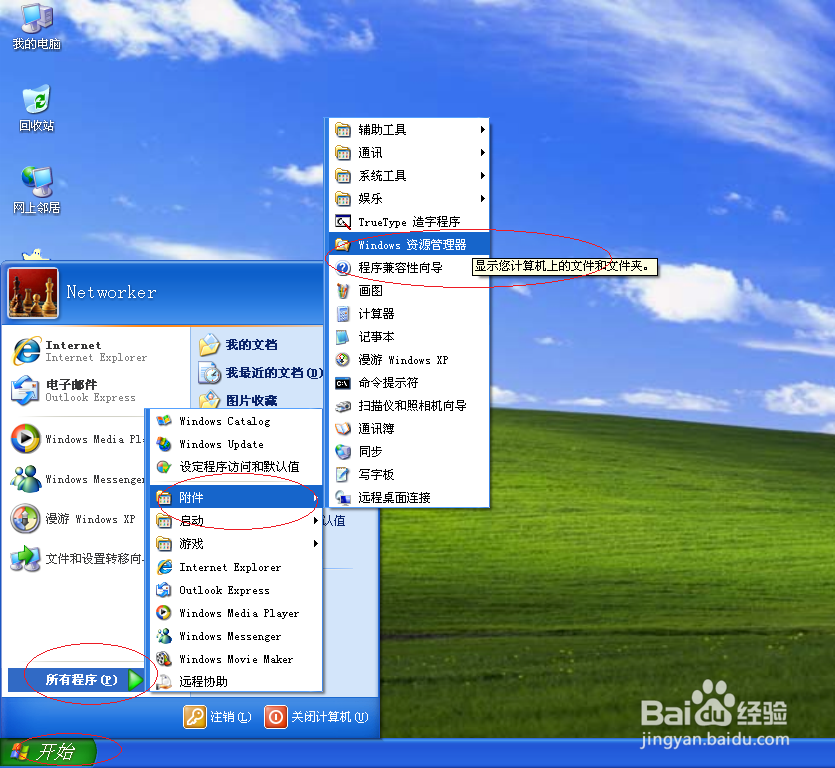Image resolution: width=835 pixels, height=768 pixels.
Task: Click the Networker chess user picture
Action: [x=33, y=293]
